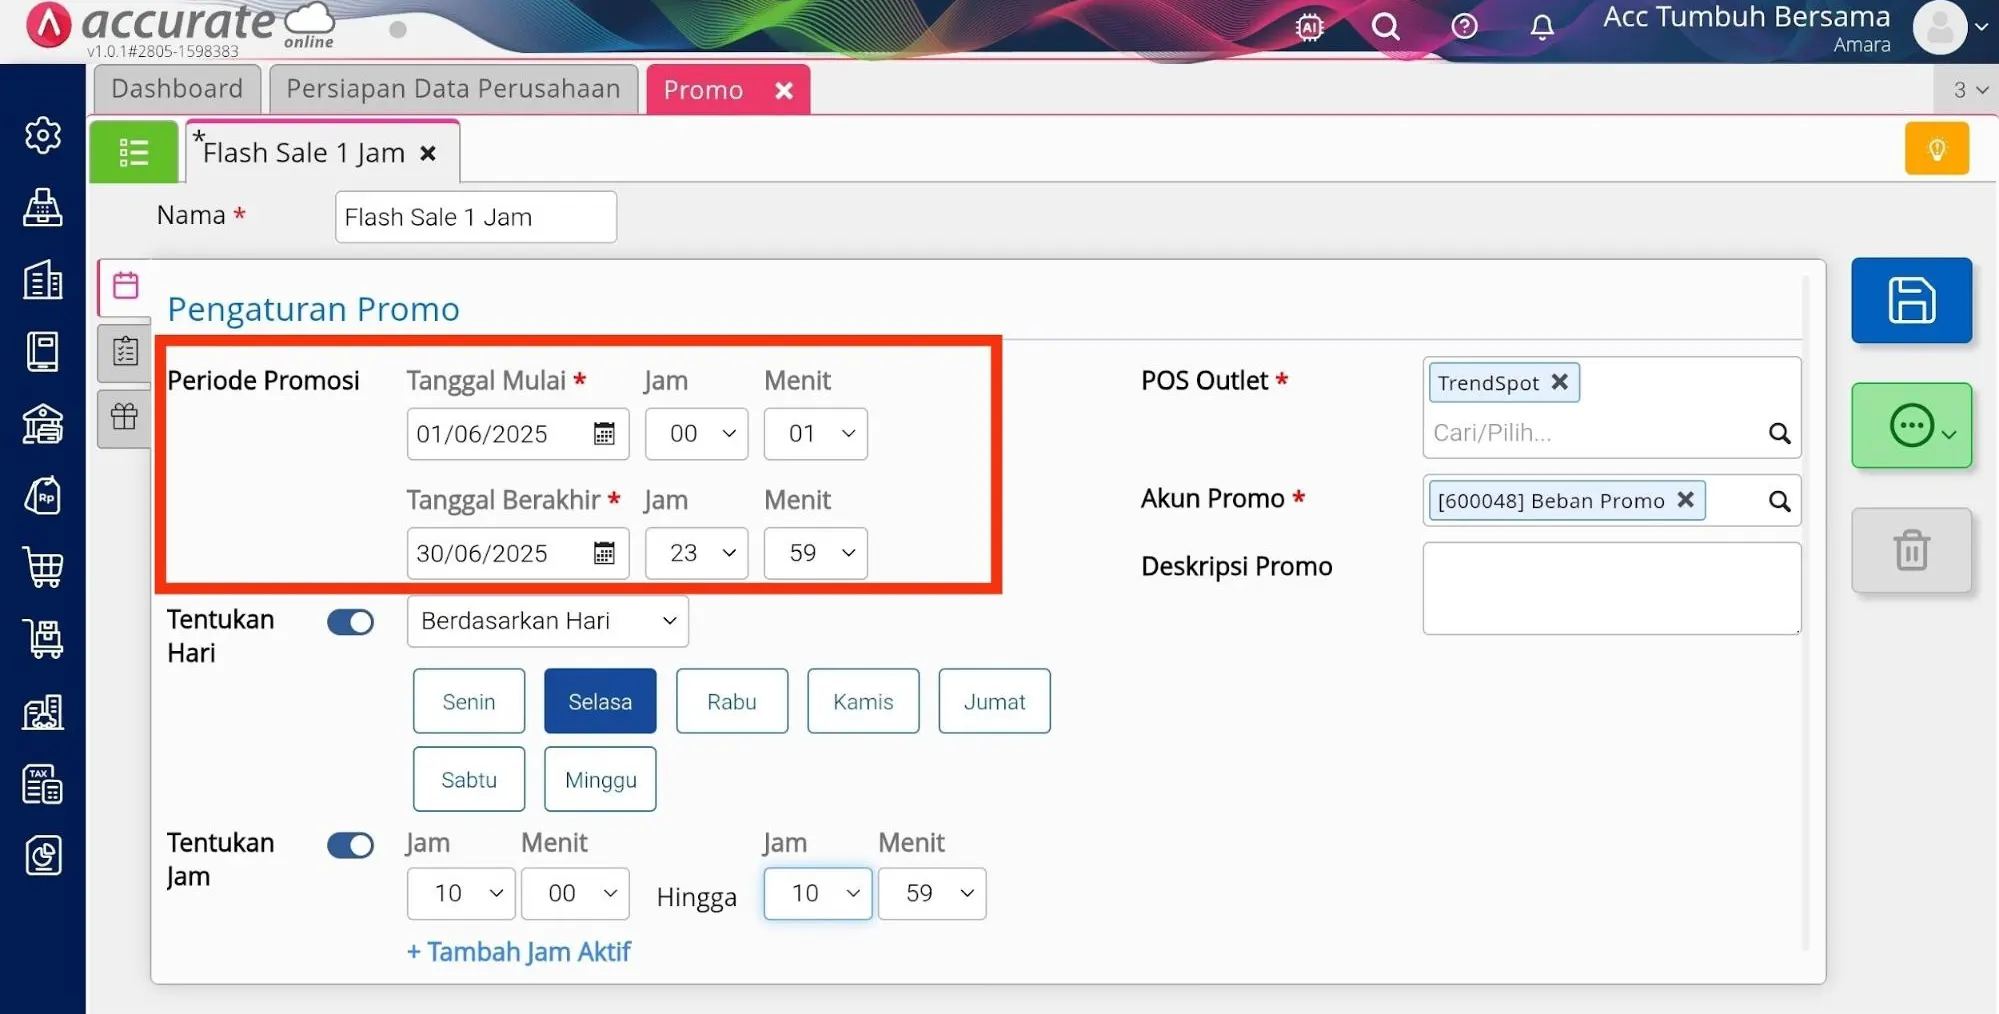Remove the Beban Promo account tag

click(1685, 499)
